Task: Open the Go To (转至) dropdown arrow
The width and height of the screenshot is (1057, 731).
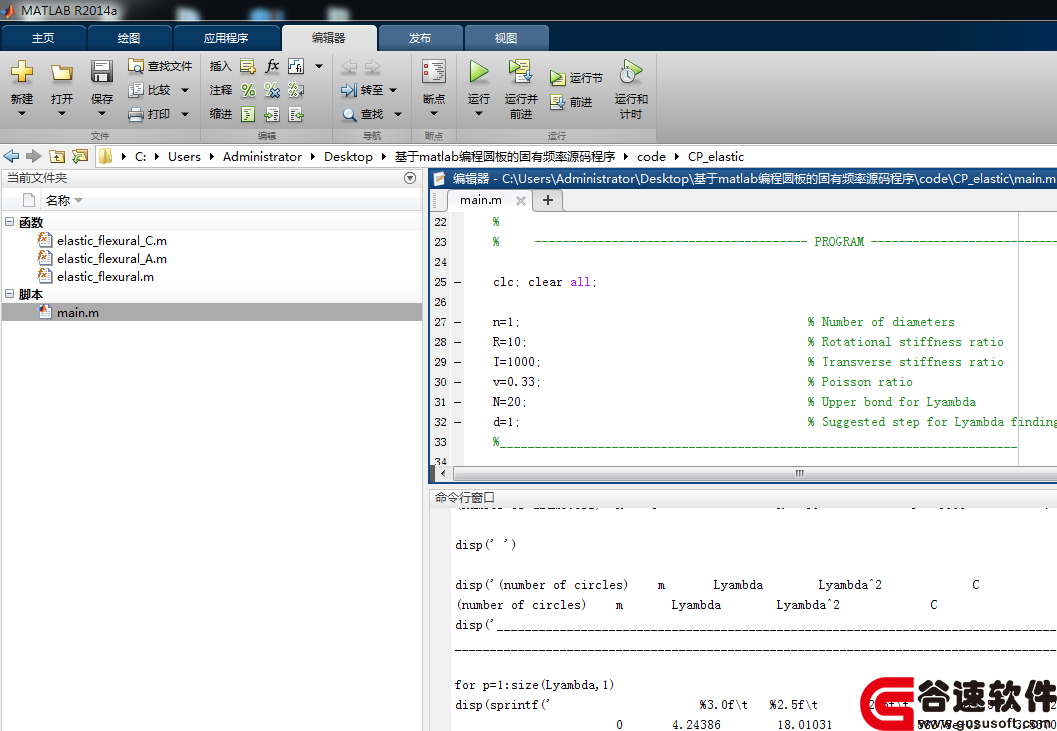Action: click(393, 90)
